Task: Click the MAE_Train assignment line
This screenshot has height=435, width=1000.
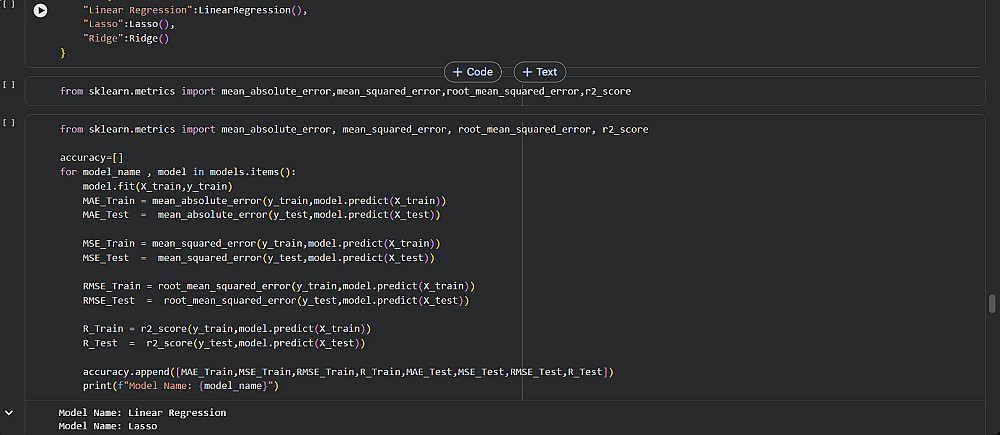Action: 264,200
